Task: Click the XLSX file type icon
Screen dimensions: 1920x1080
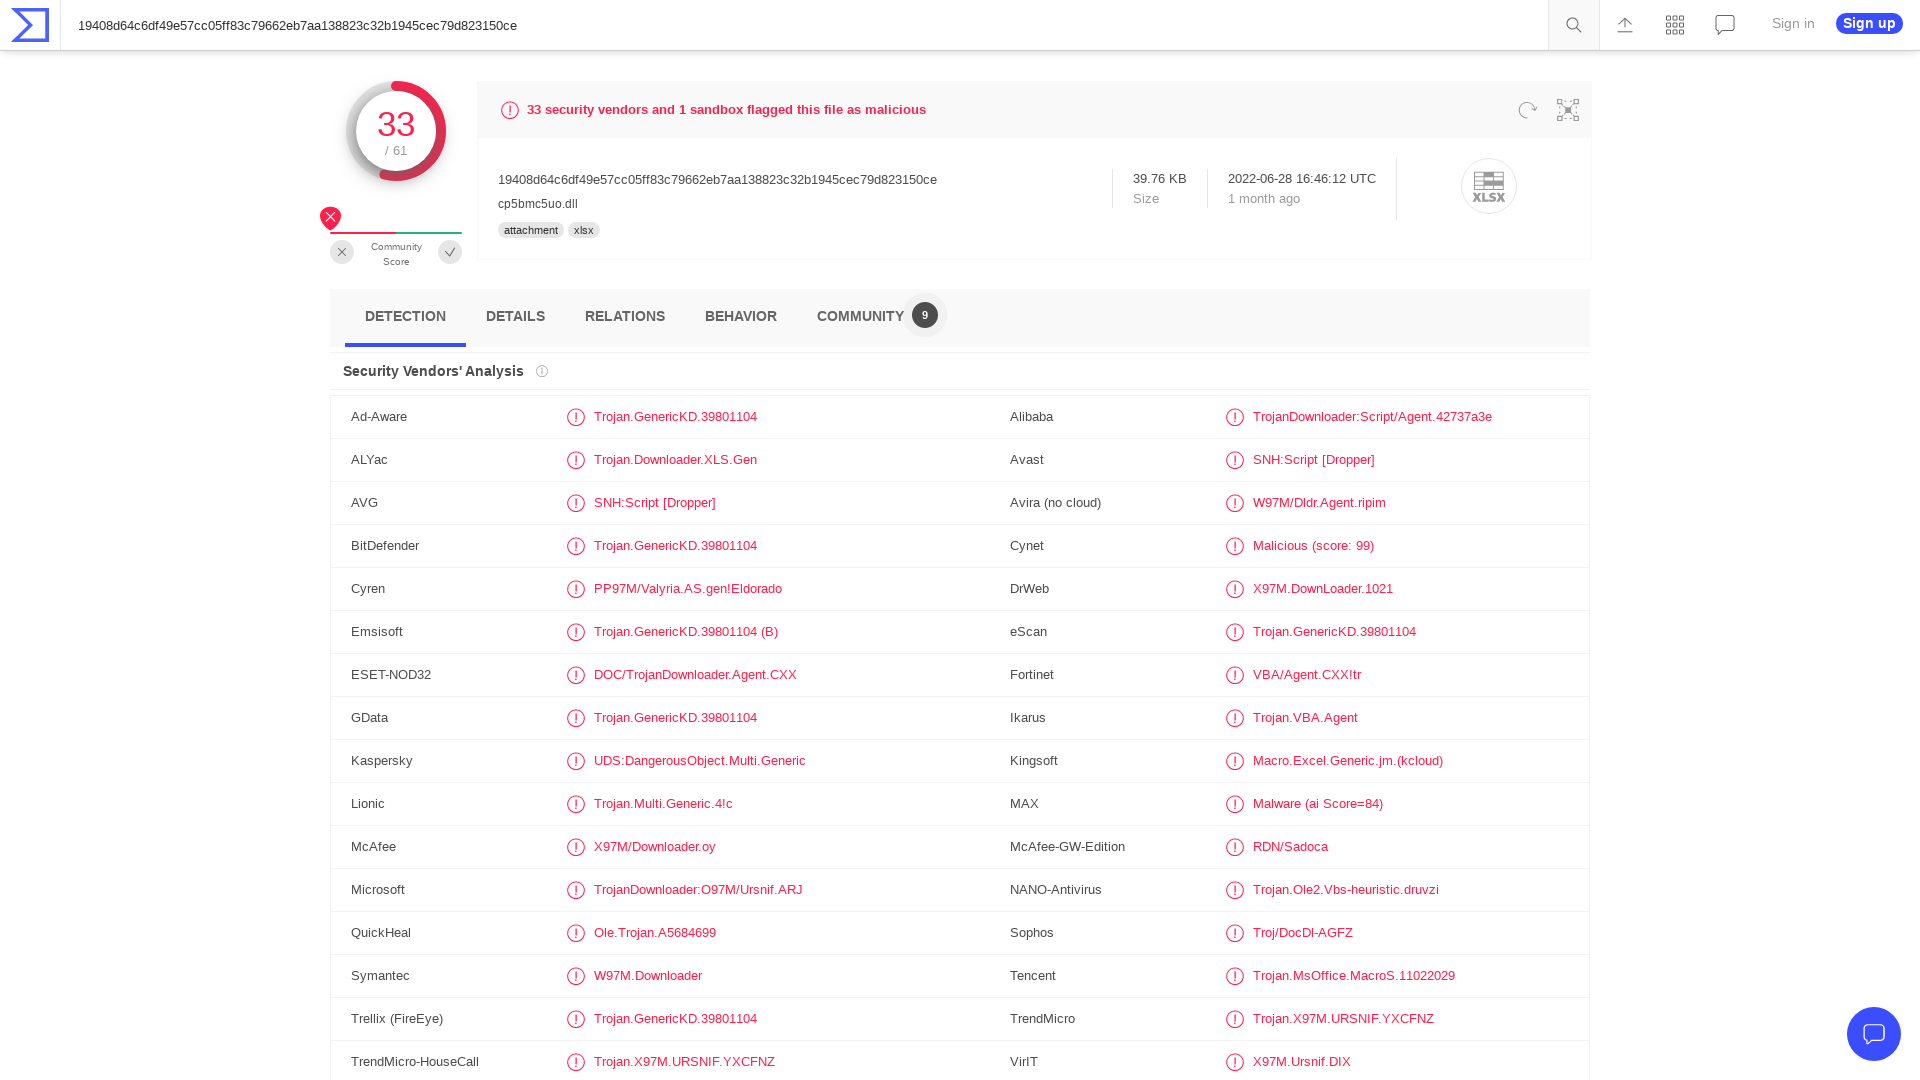Action: point(1489,186)
